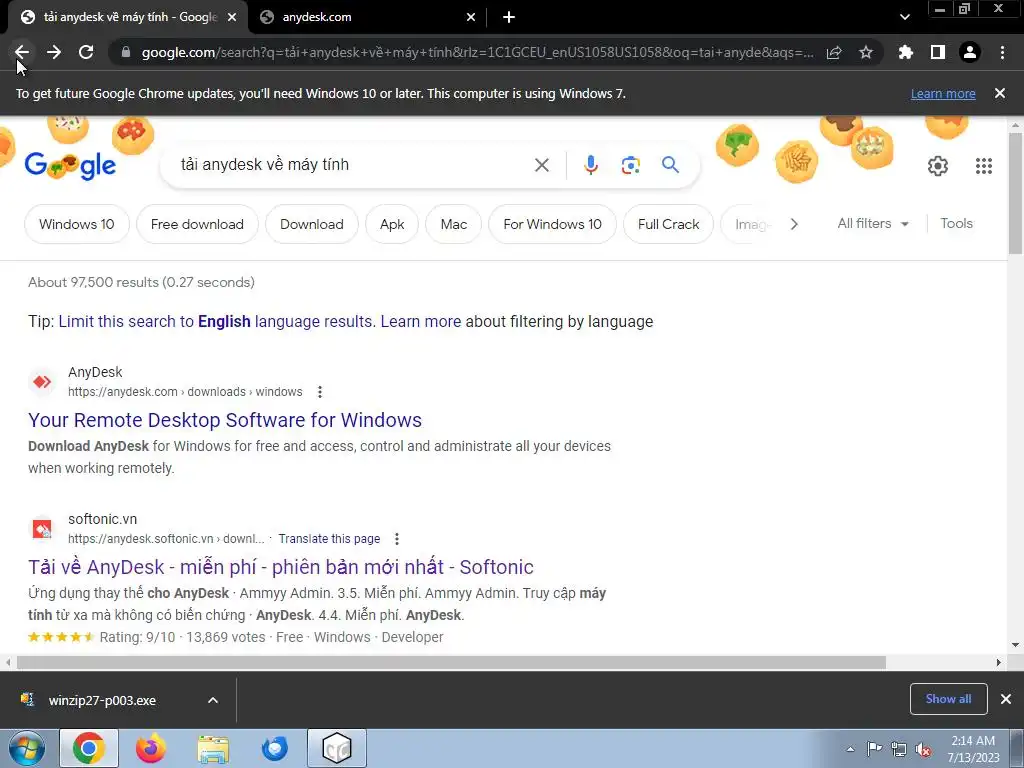This screenshot has height=768, width=1024.
Task: Open the Tải về AnyDesk Softonic result
Action: pyautogui.click(x=281, y=567)
